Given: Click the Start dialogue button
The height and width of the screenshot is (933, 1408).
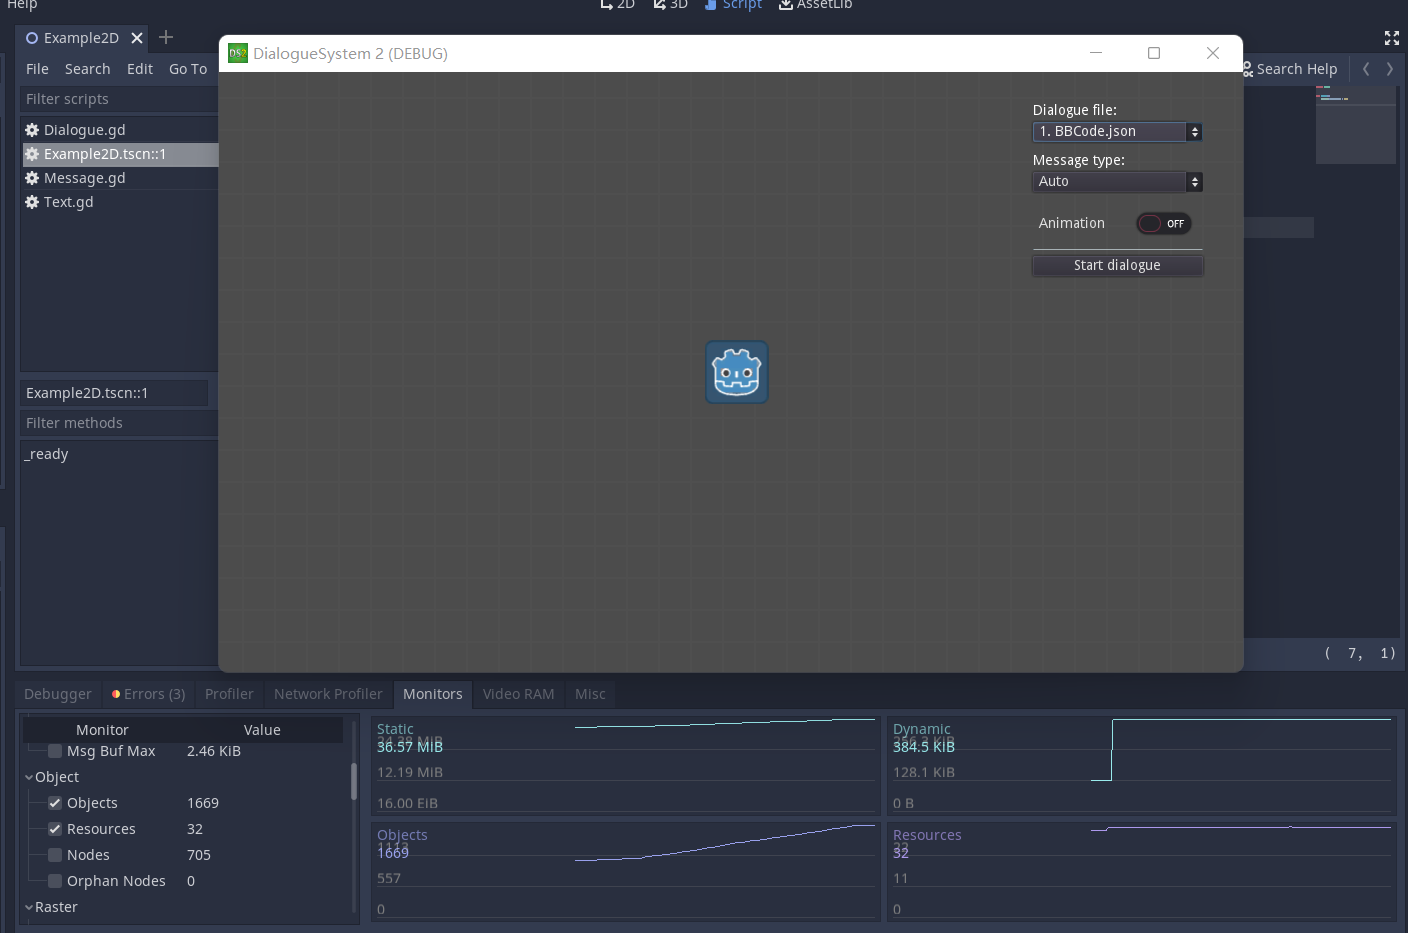Looking at the screenshot, I should 1117,265.
